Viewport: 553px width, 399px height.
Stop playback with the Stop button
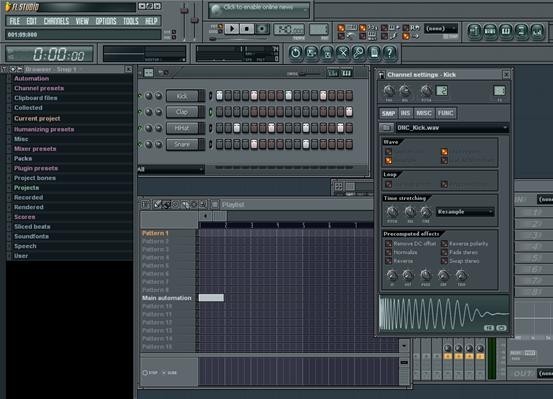(x=247, y=29)
